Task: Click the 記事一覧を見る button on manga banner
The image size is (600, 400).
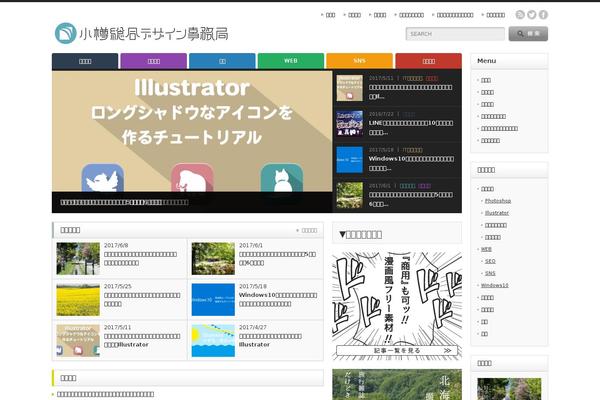Action: 397,350
